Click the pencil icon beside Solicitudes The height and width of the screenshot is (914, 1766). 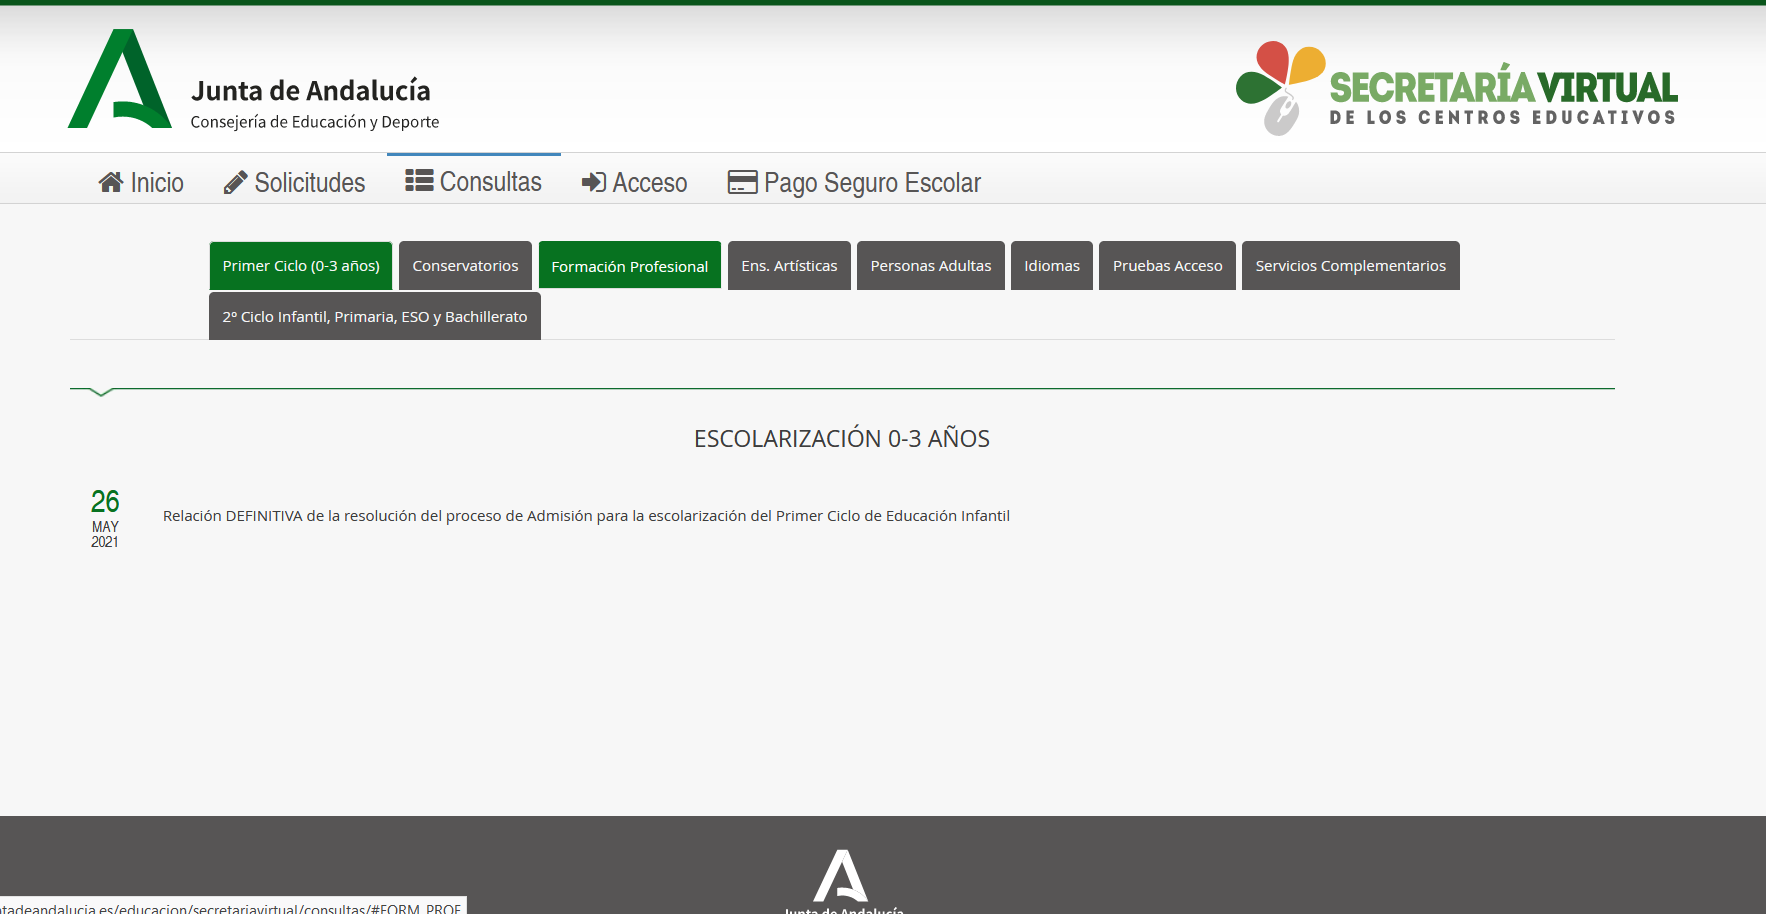[x=235, y=182]
